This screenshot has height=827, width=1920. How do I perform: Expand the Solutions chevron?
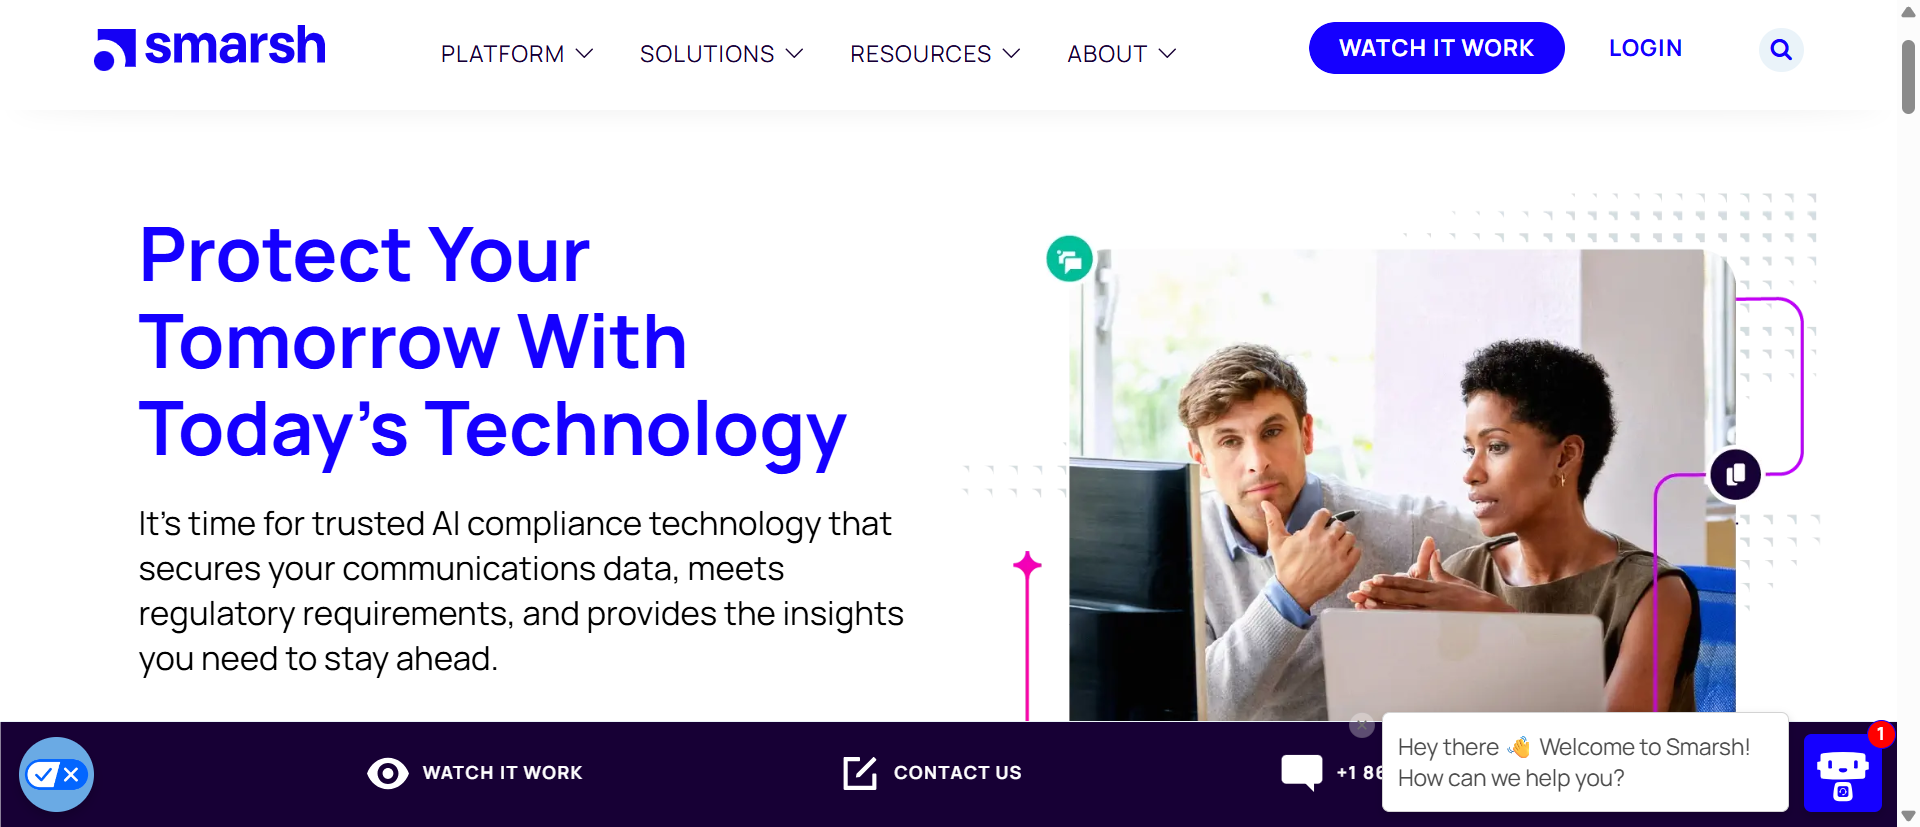click(x=795, y=53)
